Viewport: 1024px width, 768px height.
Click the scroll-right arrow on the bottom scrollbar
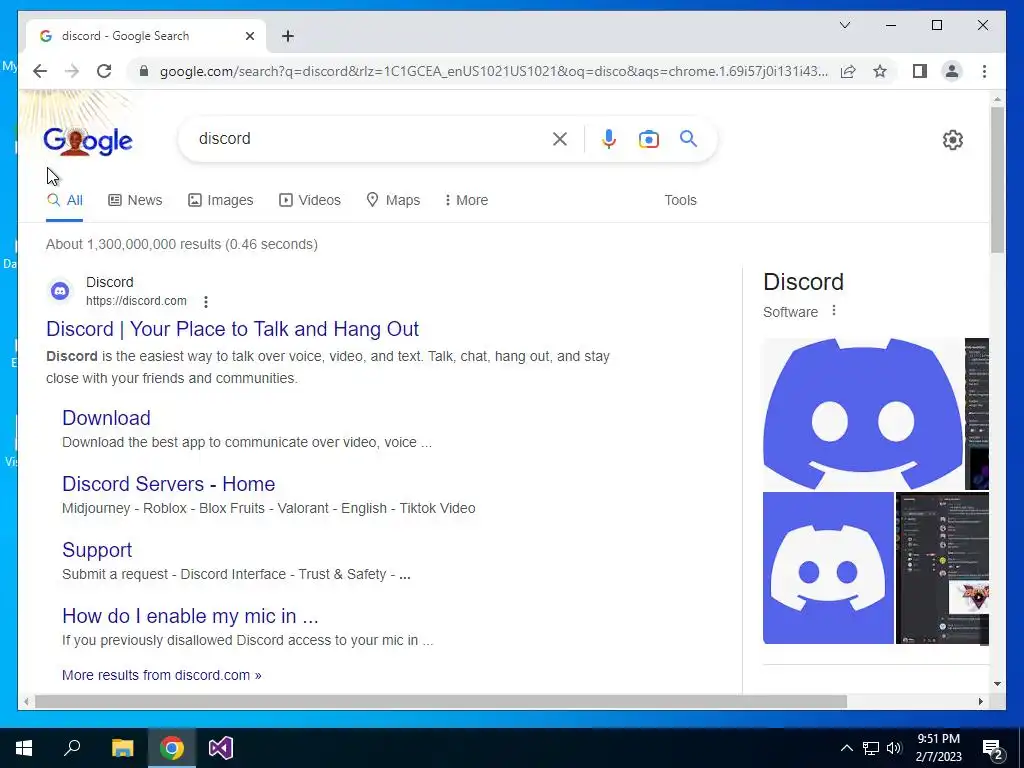[x=980, y=701]
